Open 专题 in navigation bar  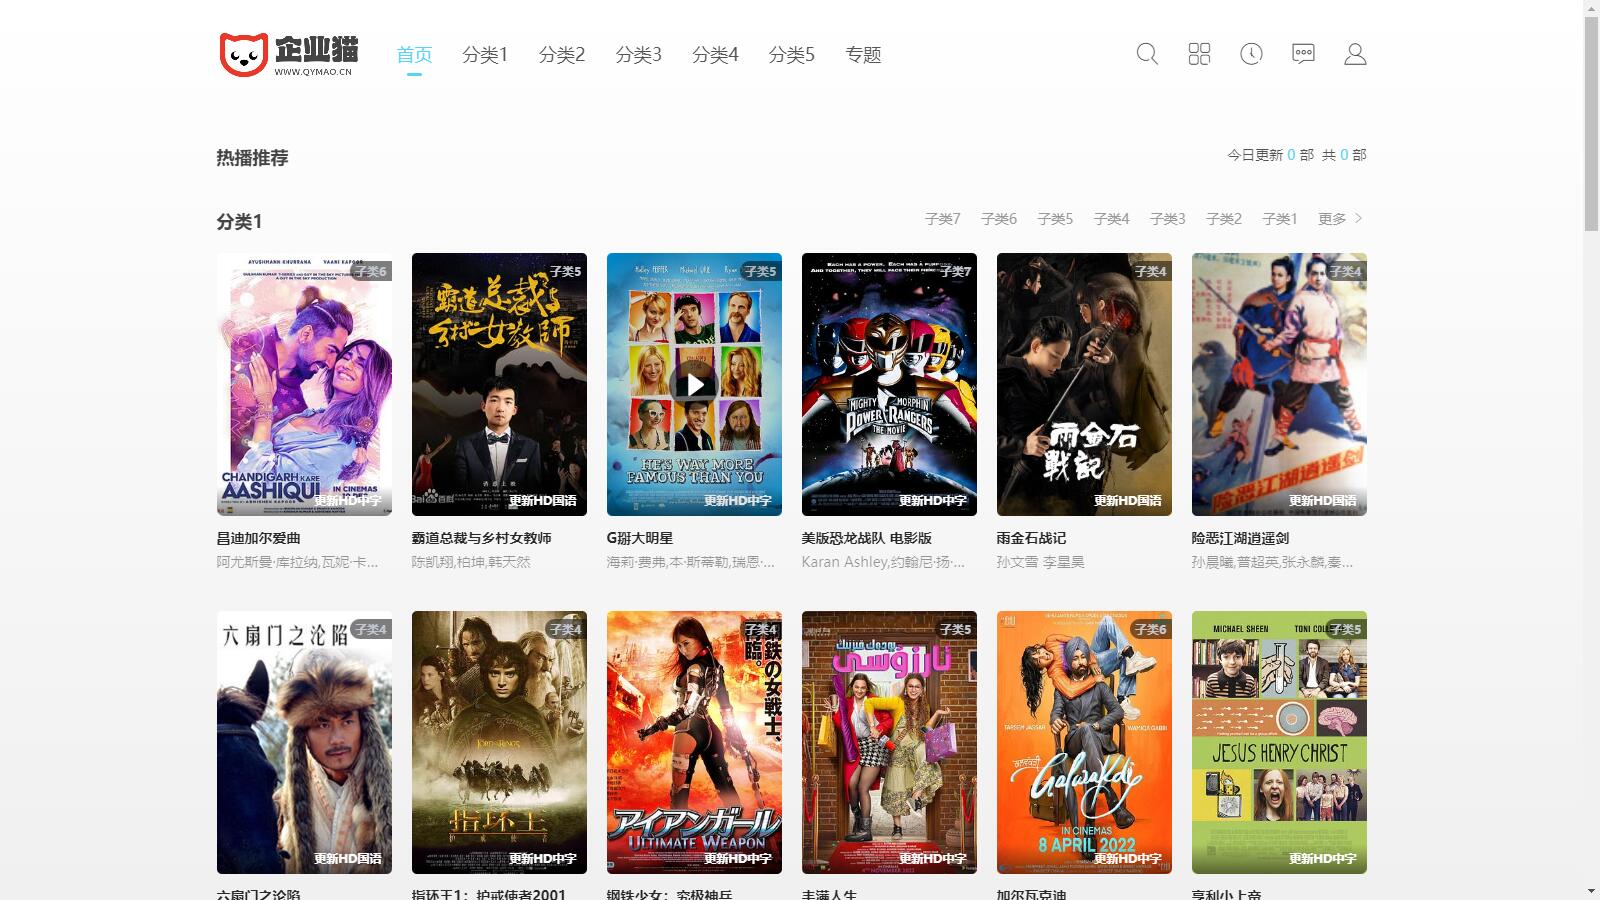coord(863,55)
